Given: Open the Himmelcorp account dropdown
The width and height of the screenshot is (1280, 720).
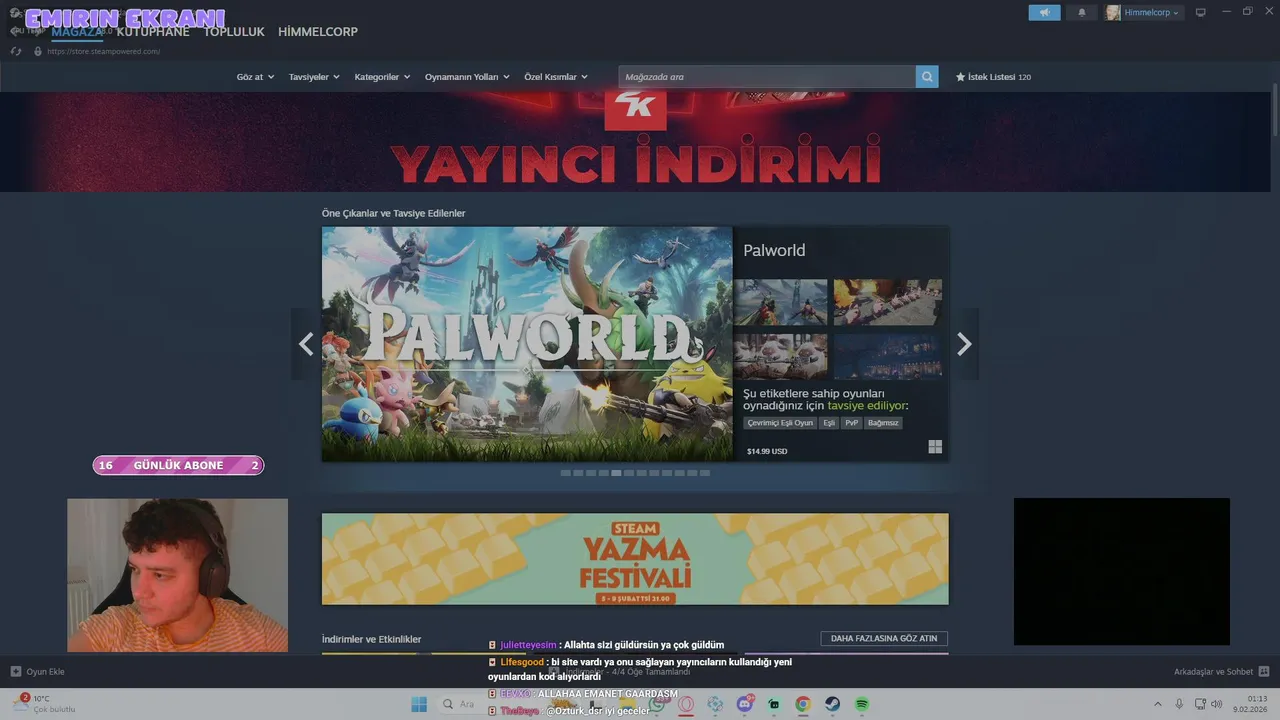Looking at the screenshot, I should coord(1153,13).
